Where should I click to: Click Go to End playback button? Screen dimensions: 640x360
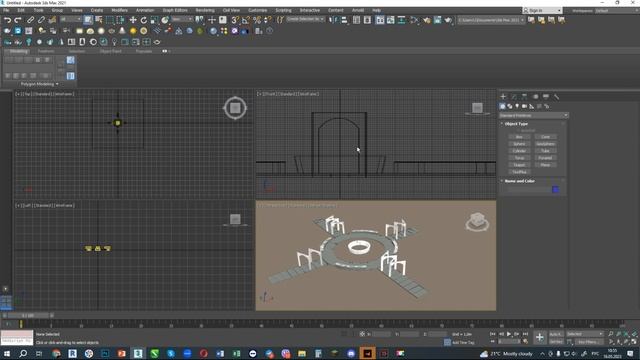click(x=525, y=334)
